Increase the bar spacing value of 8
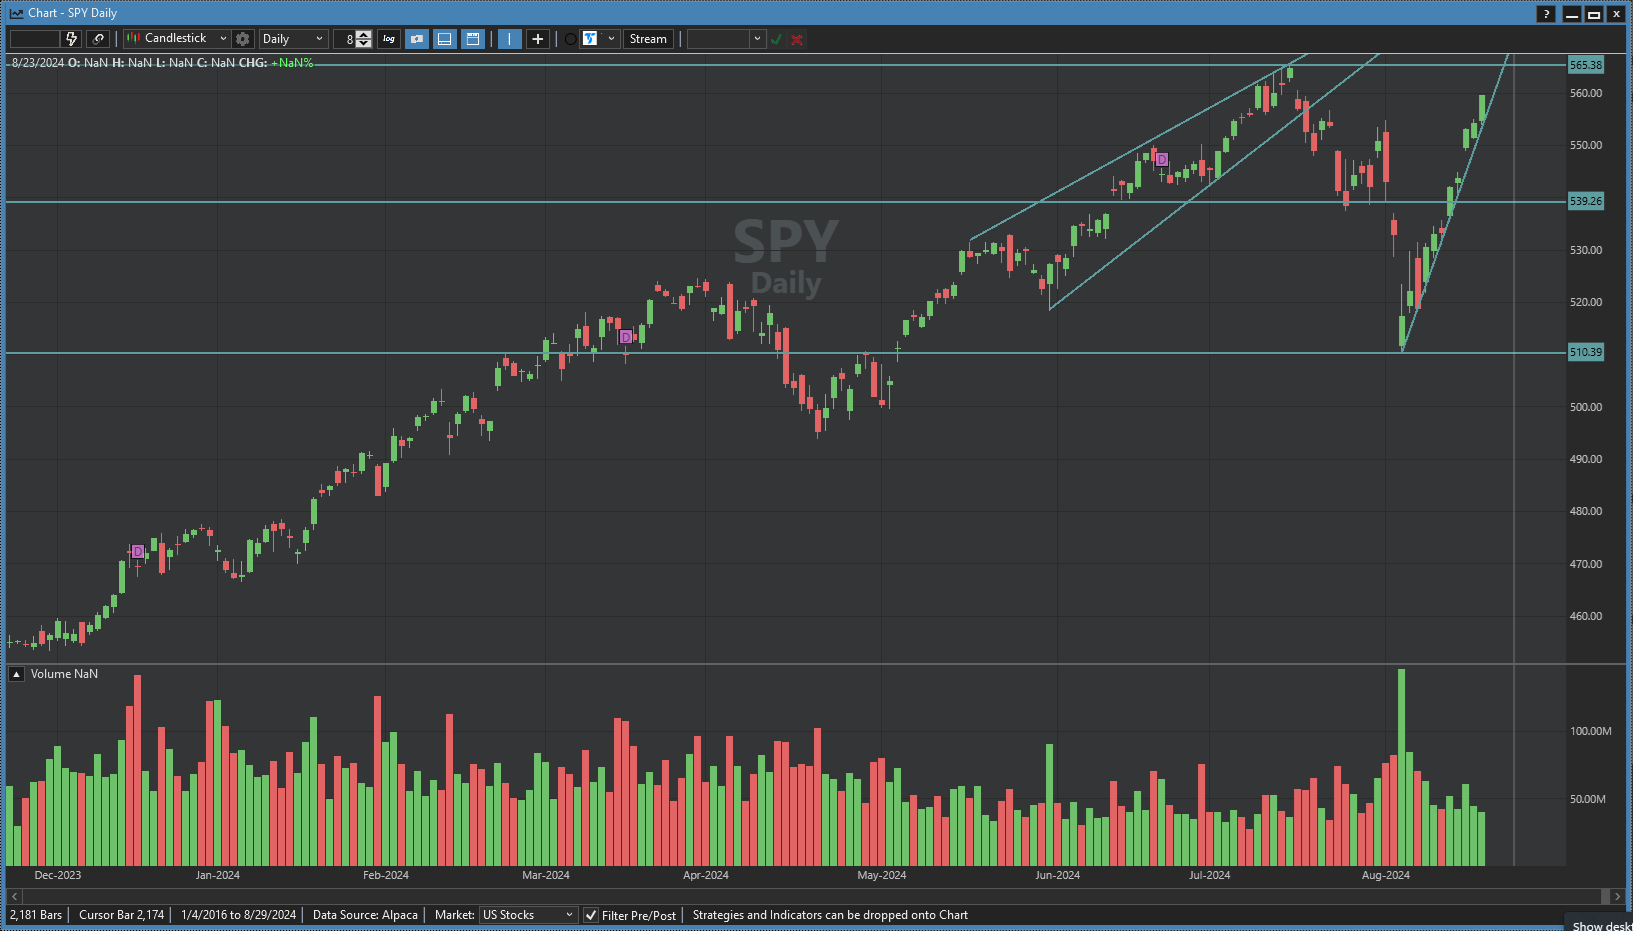Viewport: 1633px width, 931px height. [364, 35]
